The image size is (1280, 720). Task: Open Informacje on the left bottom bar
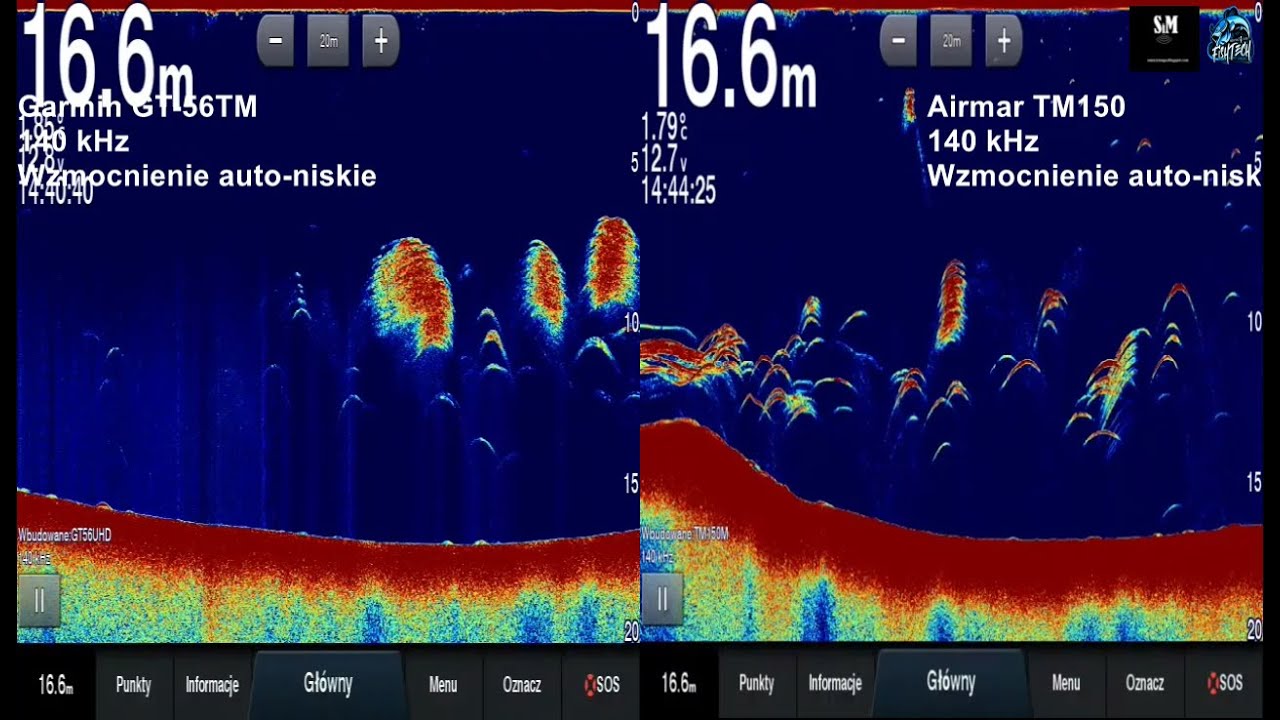(212, 685)
